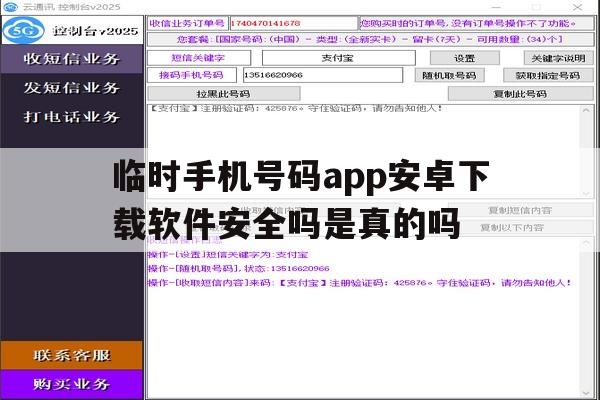
Task: Close the window with X button
Action: [x=578, y=7]
